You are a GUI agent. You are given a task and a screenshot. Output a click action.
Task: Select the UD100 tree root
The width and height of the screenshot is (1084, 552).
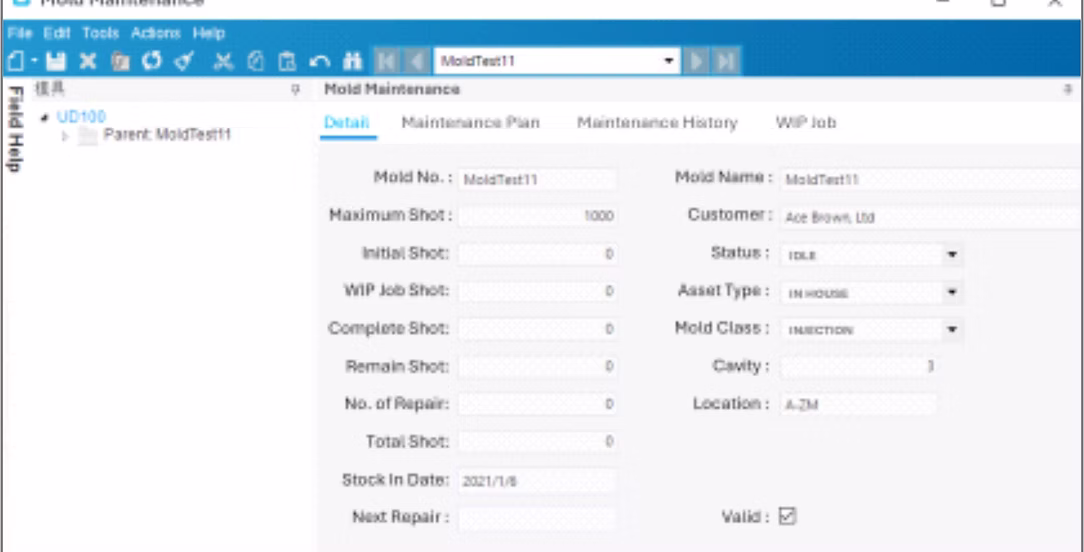(x=82, y=117)
